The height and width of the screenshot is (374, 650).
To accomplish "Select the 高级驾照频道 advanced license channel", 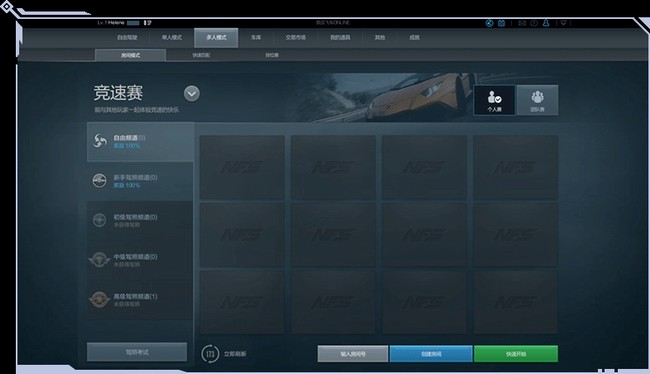I will coord(140,300).
